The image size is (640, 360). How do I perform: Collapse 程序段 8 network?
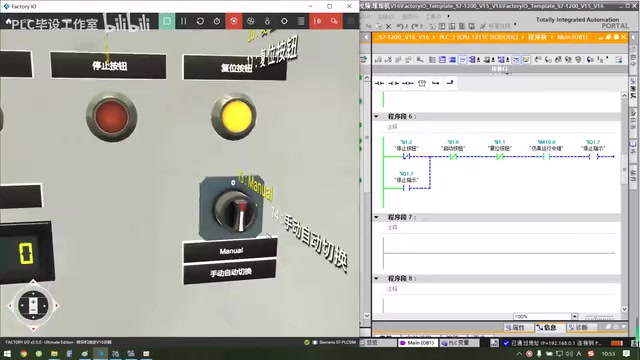point(376,278)
